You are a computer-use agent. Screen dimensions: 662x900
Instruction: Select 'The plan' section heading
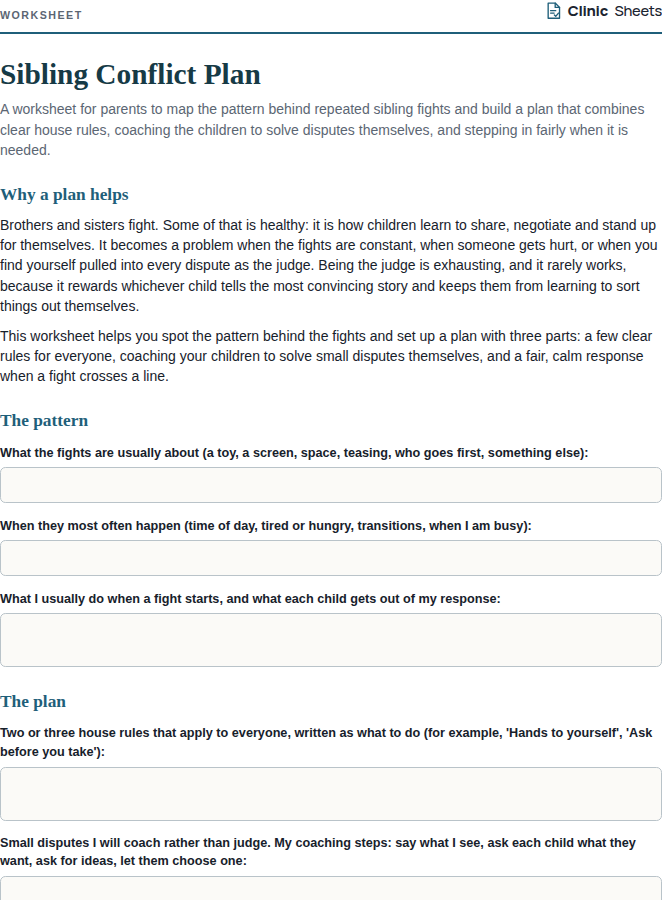(x=33, y=701)
